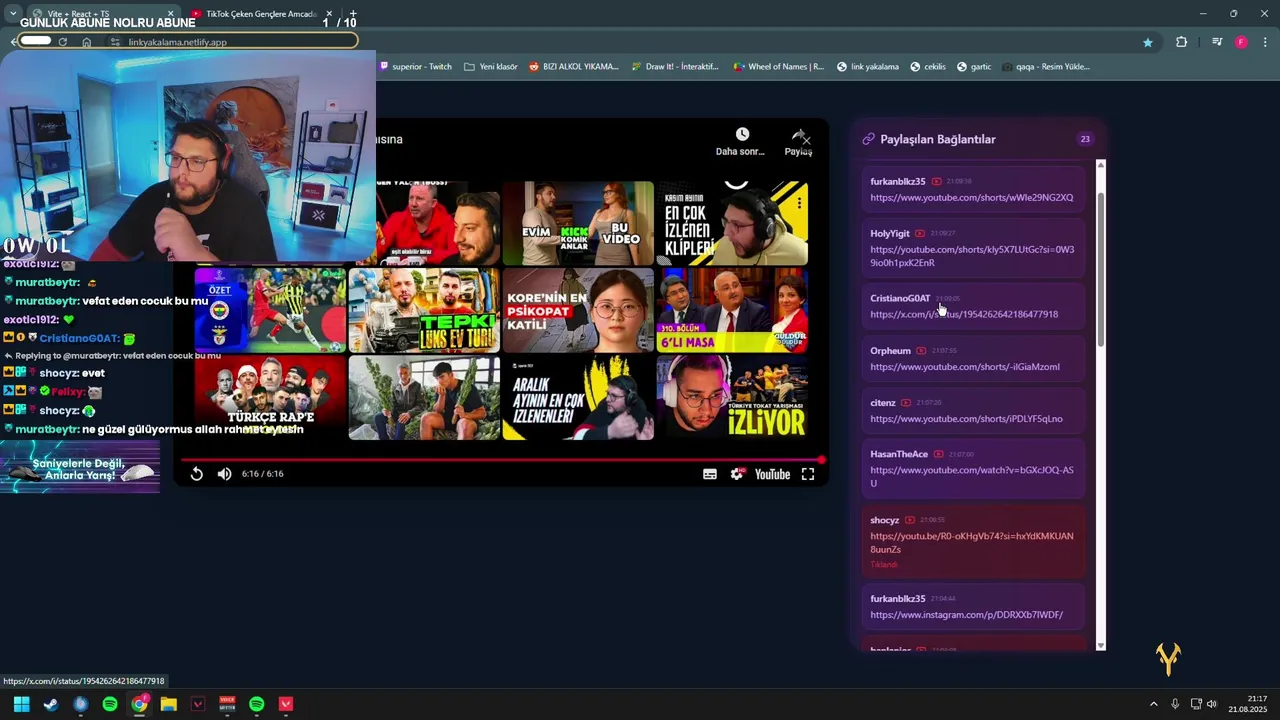Enter fullscreen in the video player
1280x720 pixels.
(x=808, y=474)
